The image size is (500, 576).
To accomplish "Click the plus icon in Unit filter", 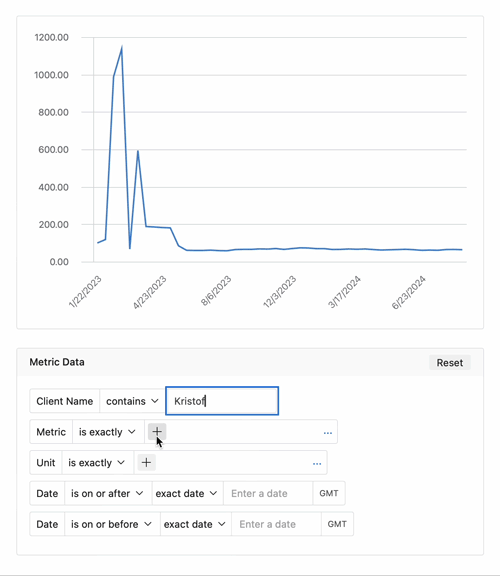I will 146,462.
